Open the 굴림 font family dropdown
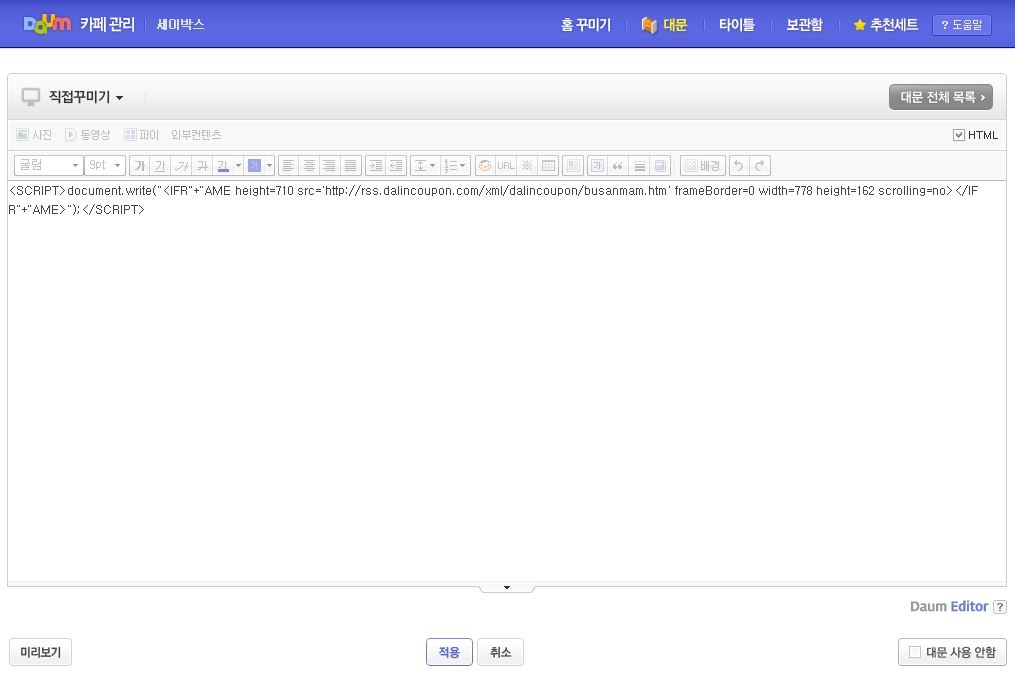The width and height of the screenshot is (1015, 675). (49, 166)
